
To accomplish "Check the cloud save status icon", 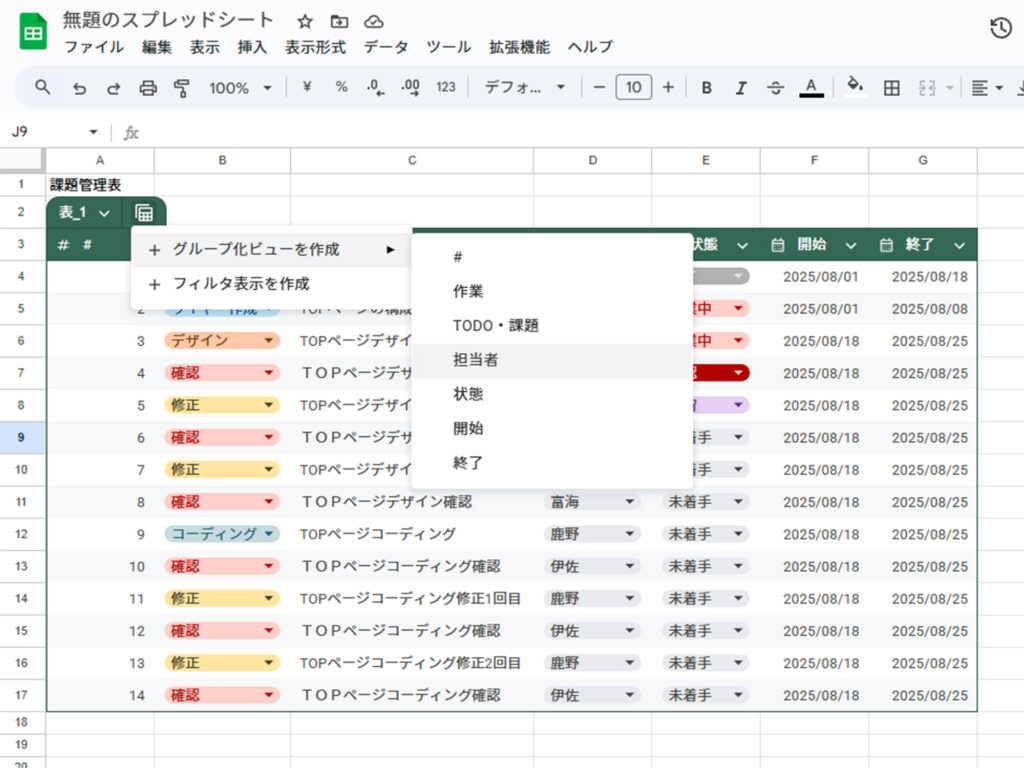I will click(374, 22).
